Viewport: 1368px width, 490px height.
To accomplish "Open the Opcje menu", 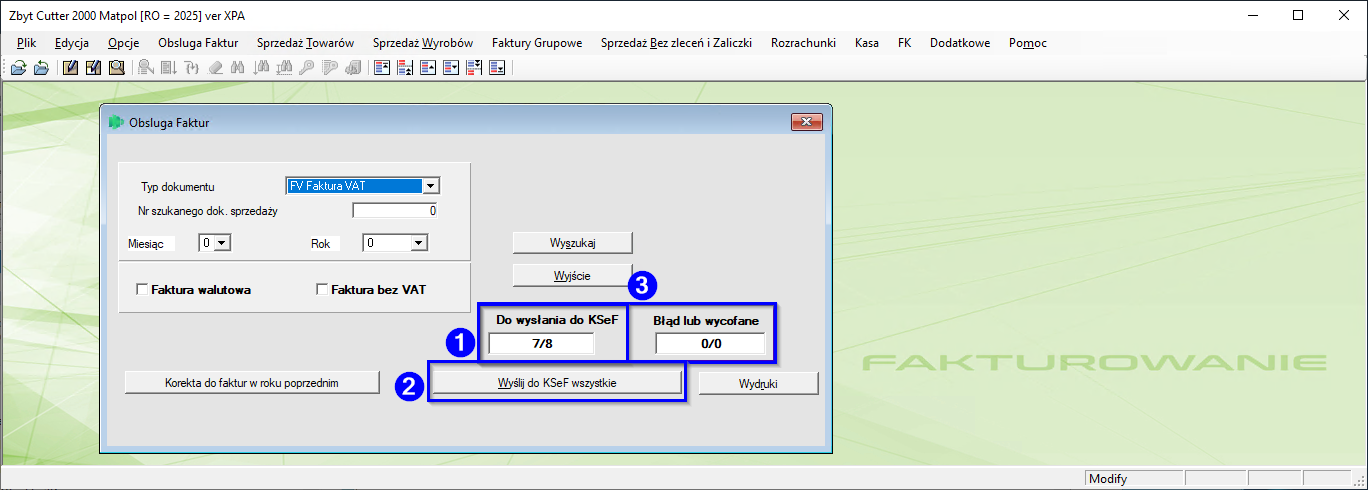I will point(124,43).
